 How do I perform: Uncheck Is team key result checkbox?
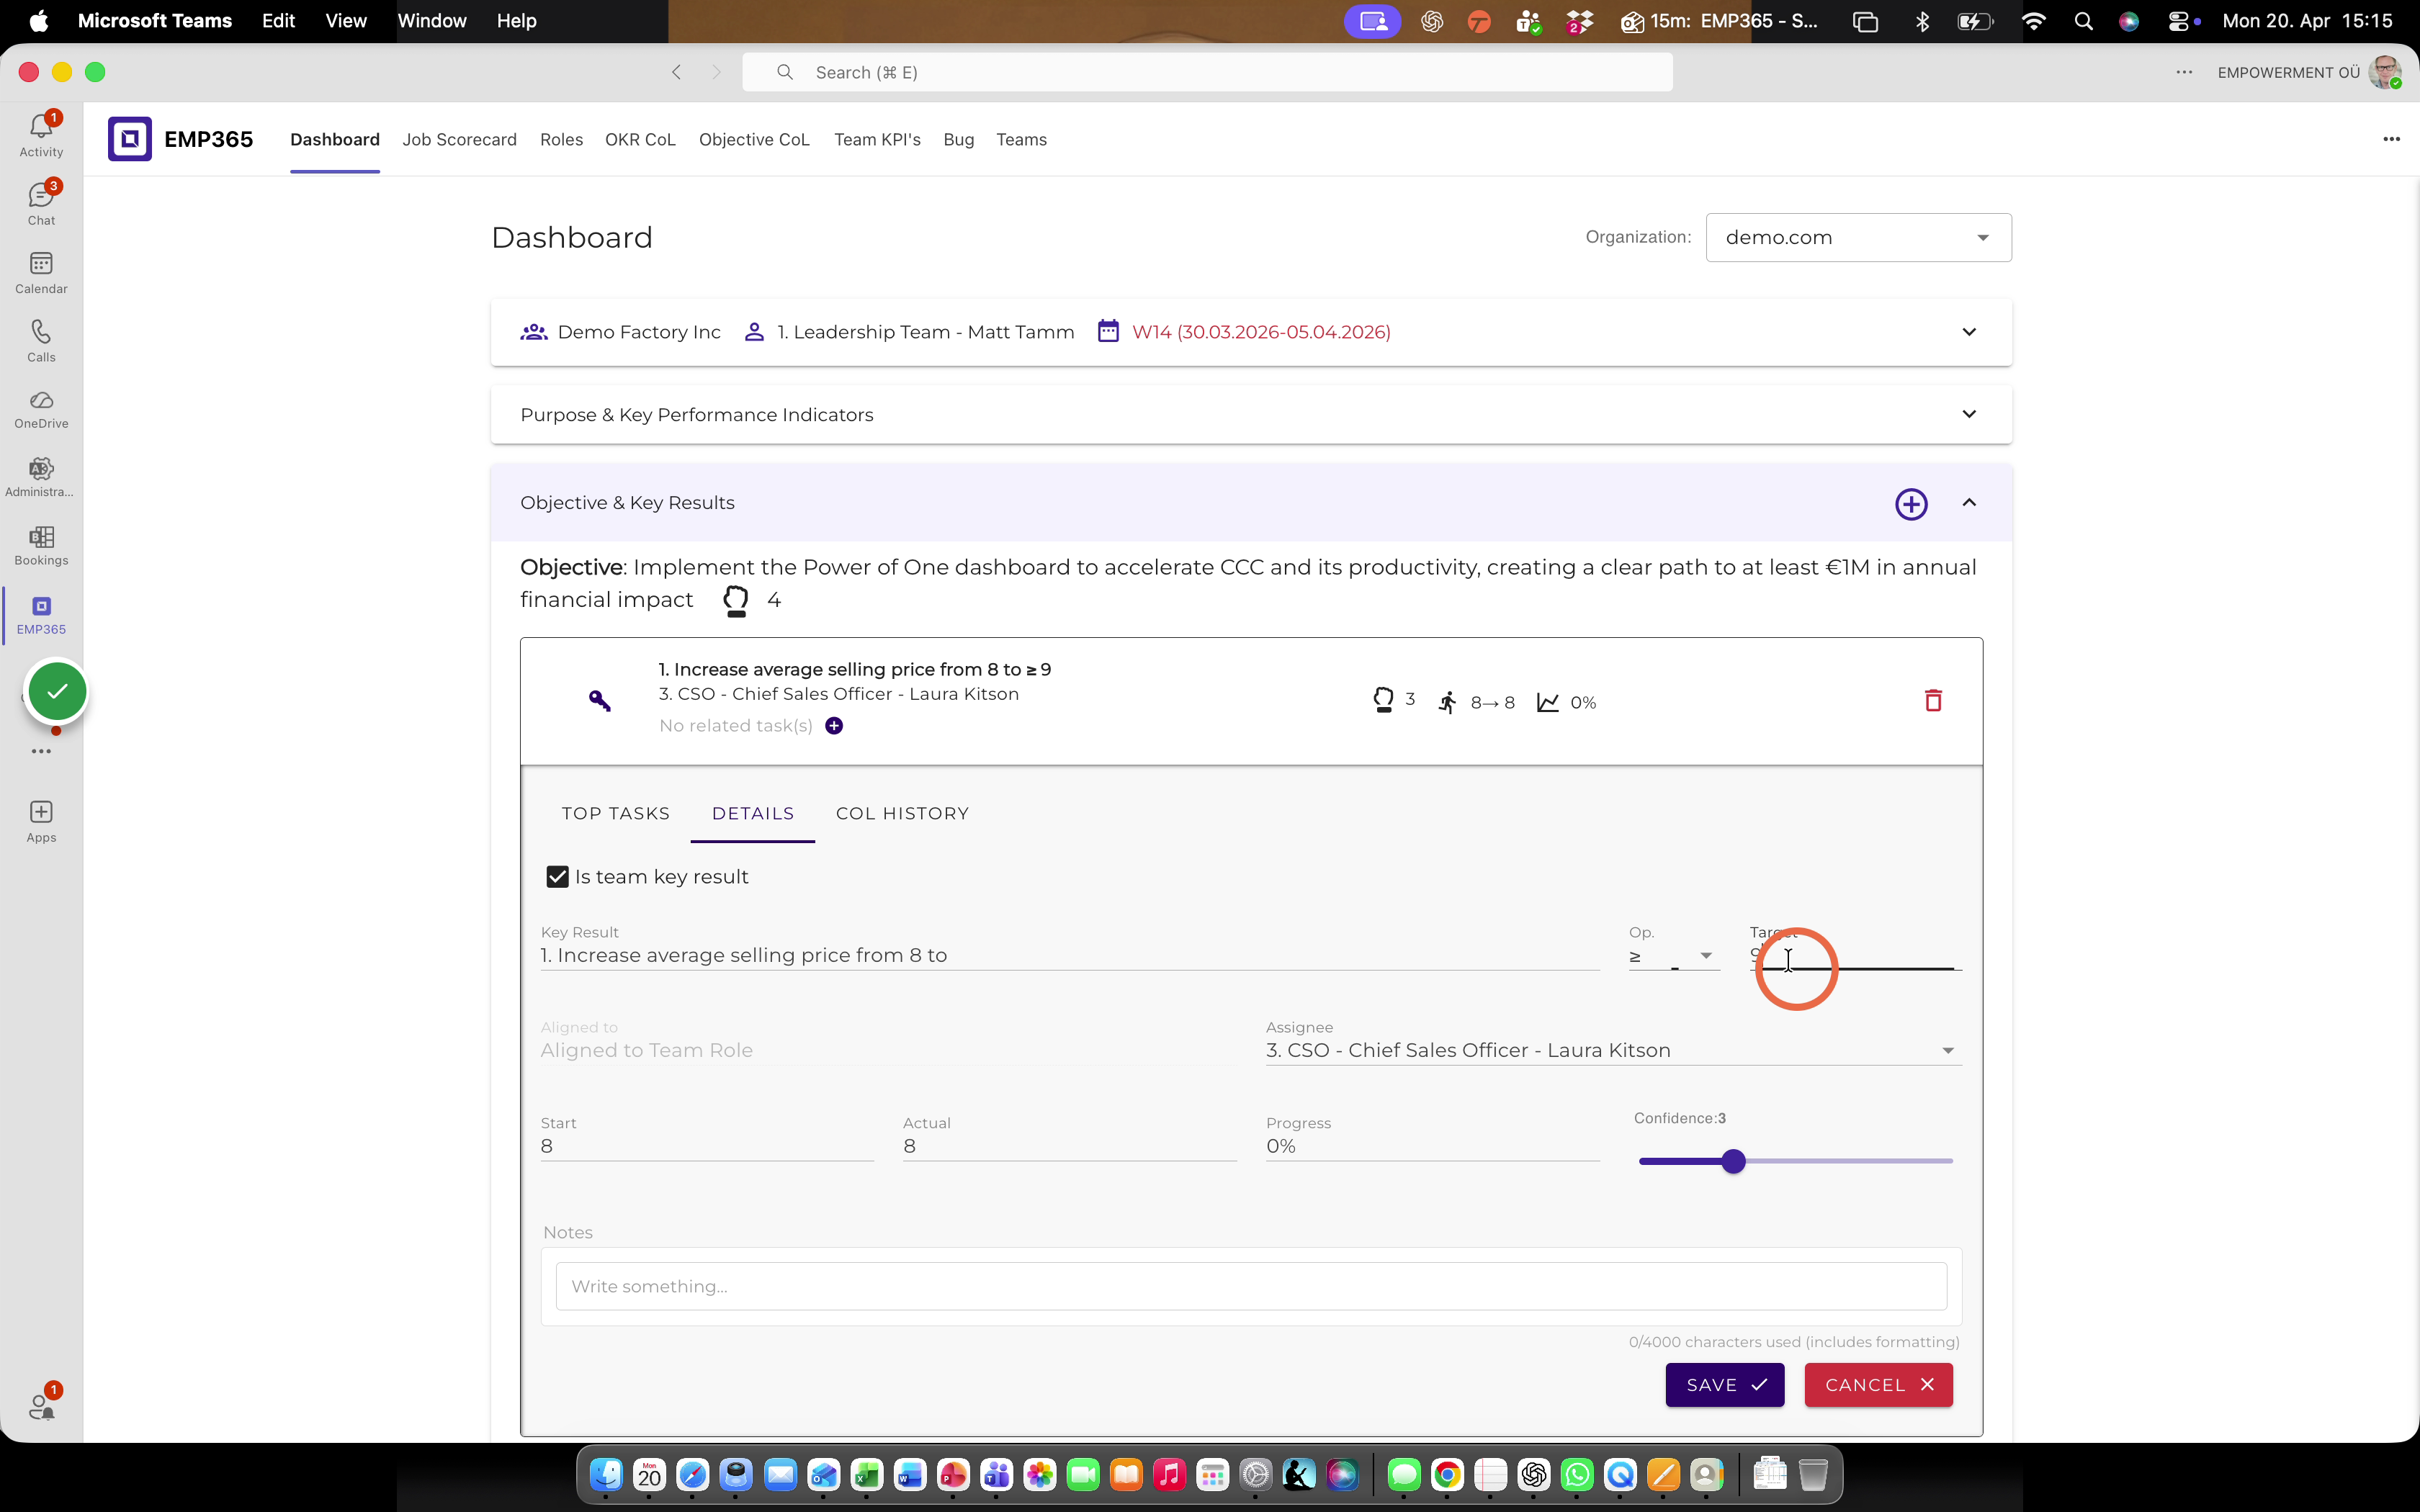557,877
